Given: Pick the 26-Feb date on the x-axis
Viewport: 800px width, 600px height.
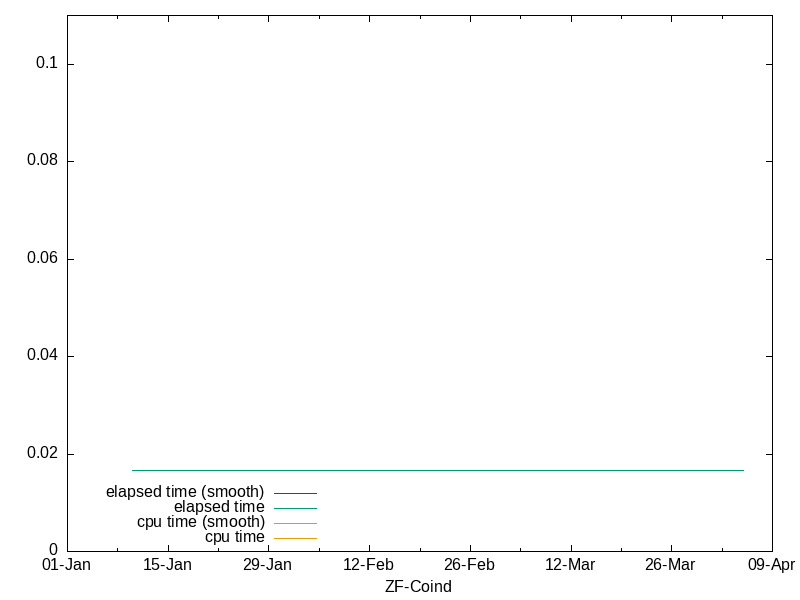Looking at the screenshot, I should pos(469,565).
